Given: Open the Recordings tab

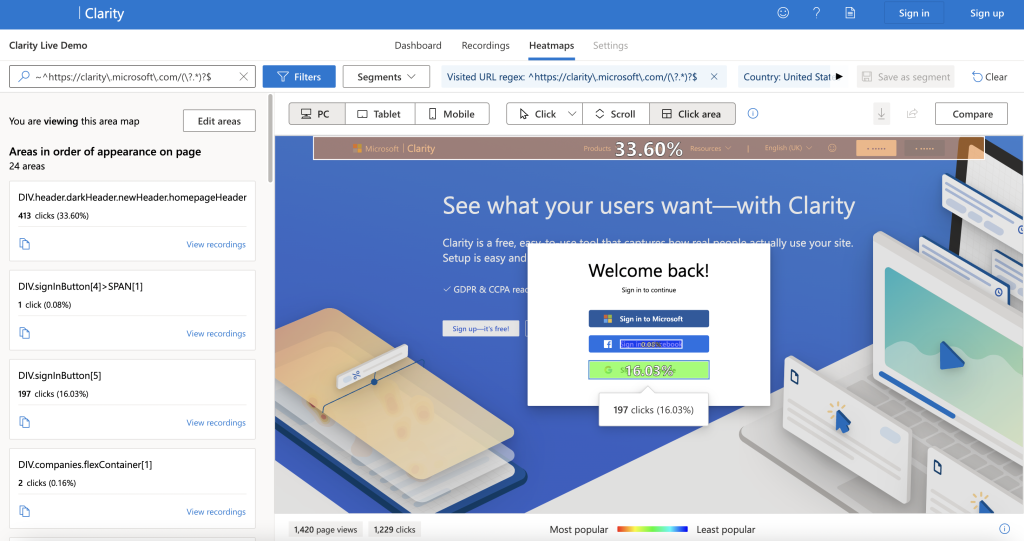Looking at the screenshot, I should pos(485,46).
